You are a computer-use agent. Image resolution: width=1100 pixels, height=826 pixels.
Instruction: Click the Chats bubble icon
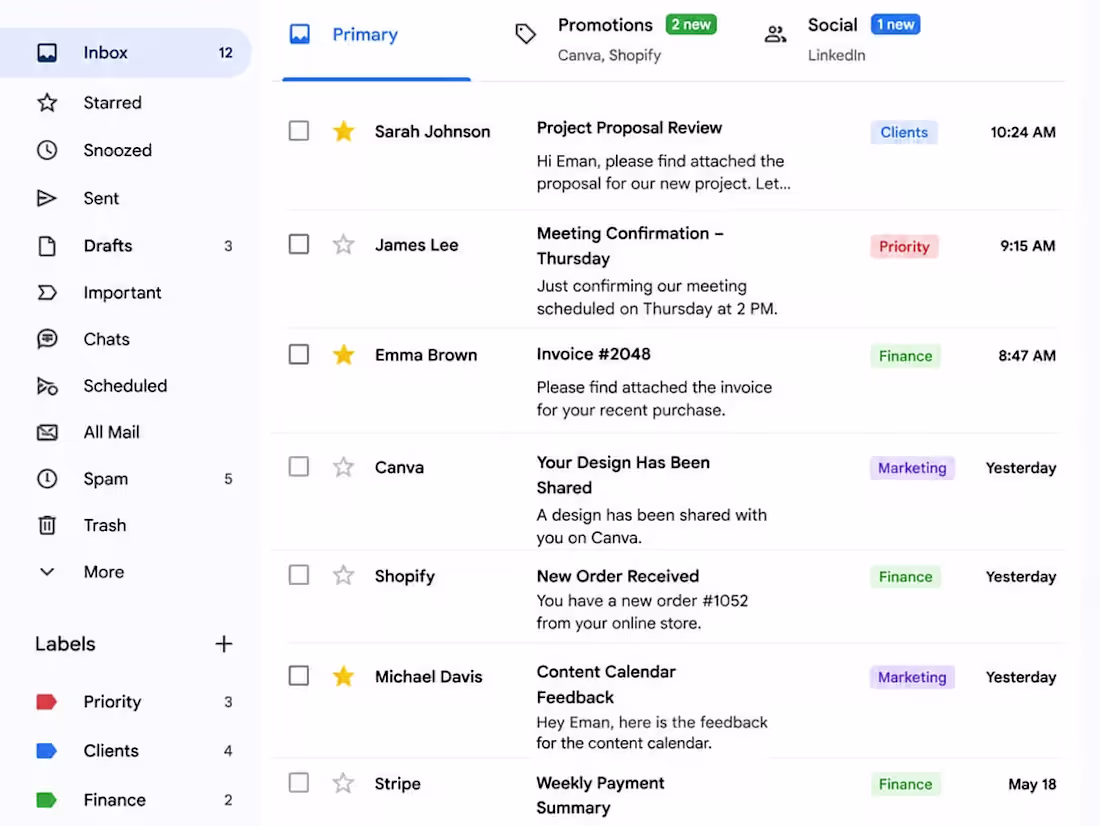[47, 339]
